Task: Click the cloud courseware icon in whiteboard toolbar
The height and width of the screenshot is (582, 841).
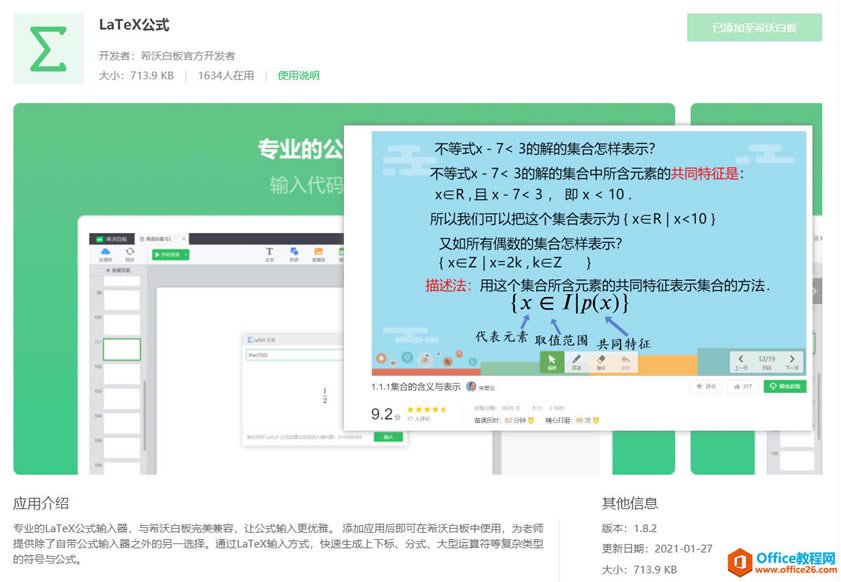Action: click(105, 254)
